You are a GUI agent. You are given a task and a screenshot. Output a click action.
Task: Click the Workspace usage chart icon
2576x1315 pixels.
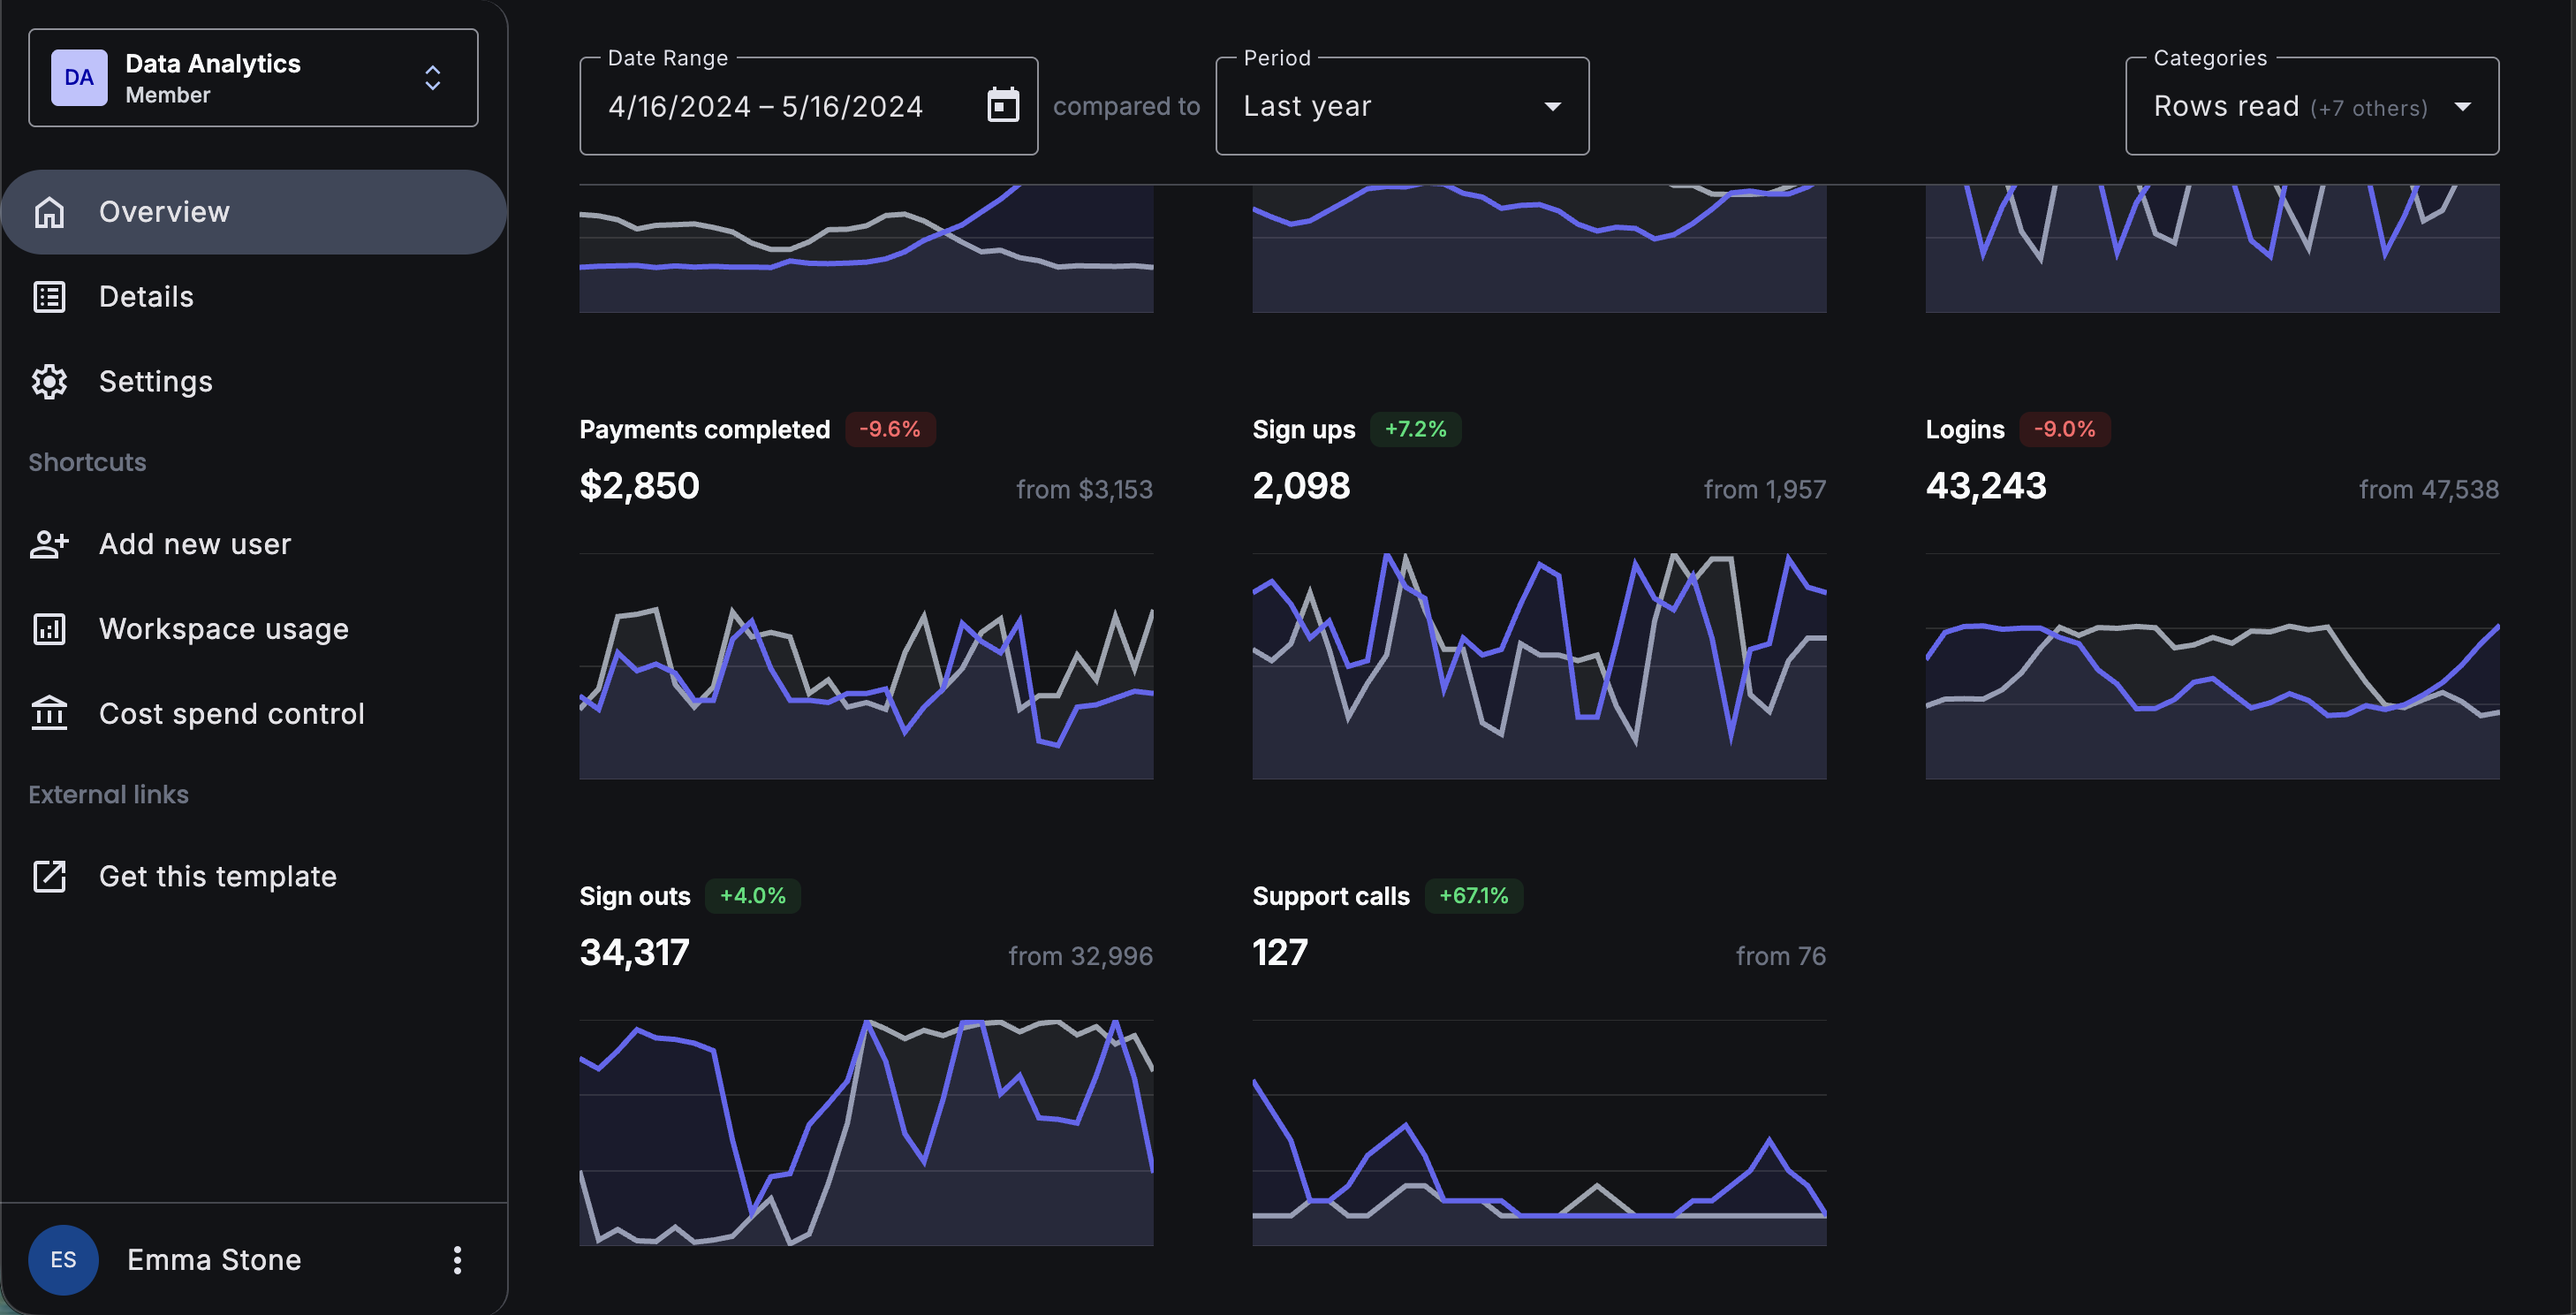[49, 629]
